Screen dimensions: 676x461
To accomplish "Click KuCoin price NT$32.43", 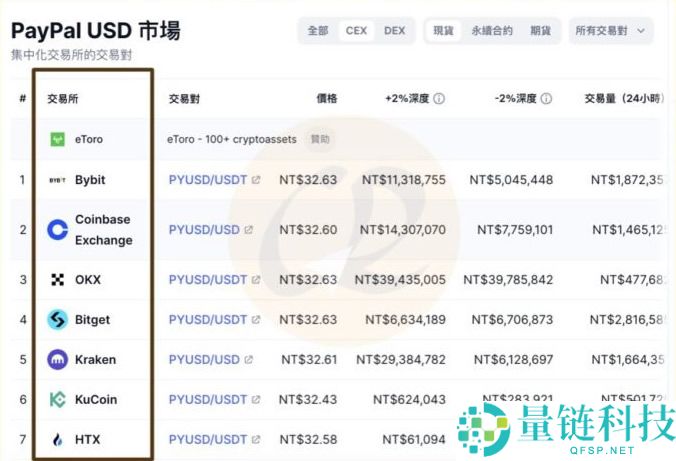I will [308, 400].
